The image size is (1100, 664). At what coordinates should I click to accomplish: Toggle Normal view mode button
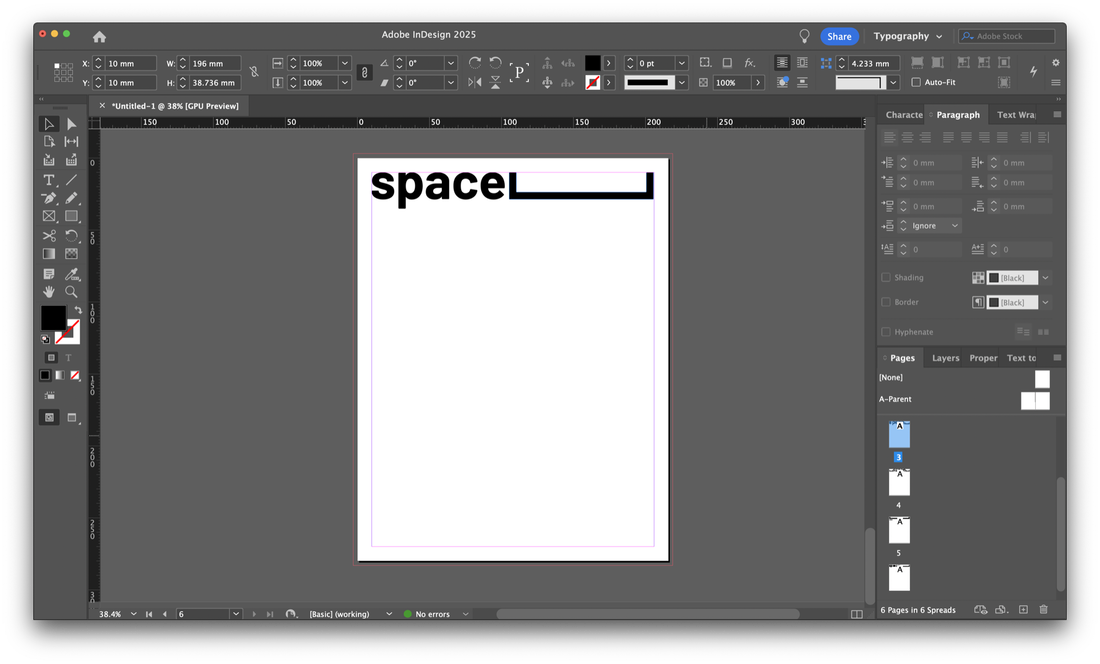click(49, 417)
